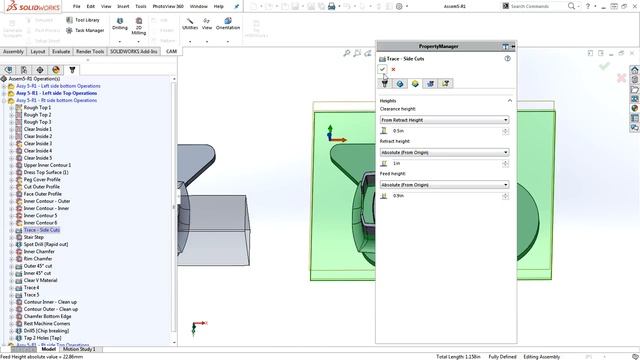Expand the Orientation dropdown arrow
The width and height of the screenshot is (640, 360).
228,41
